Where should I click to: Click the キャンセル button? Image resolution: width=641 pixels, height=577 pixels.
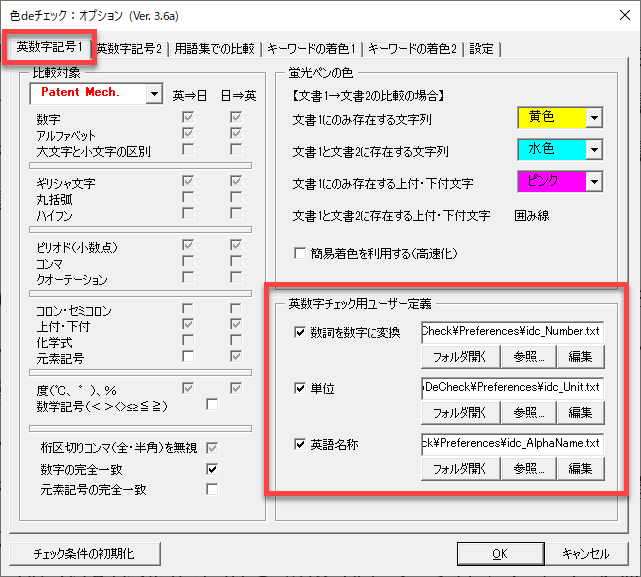coord(585,553)
